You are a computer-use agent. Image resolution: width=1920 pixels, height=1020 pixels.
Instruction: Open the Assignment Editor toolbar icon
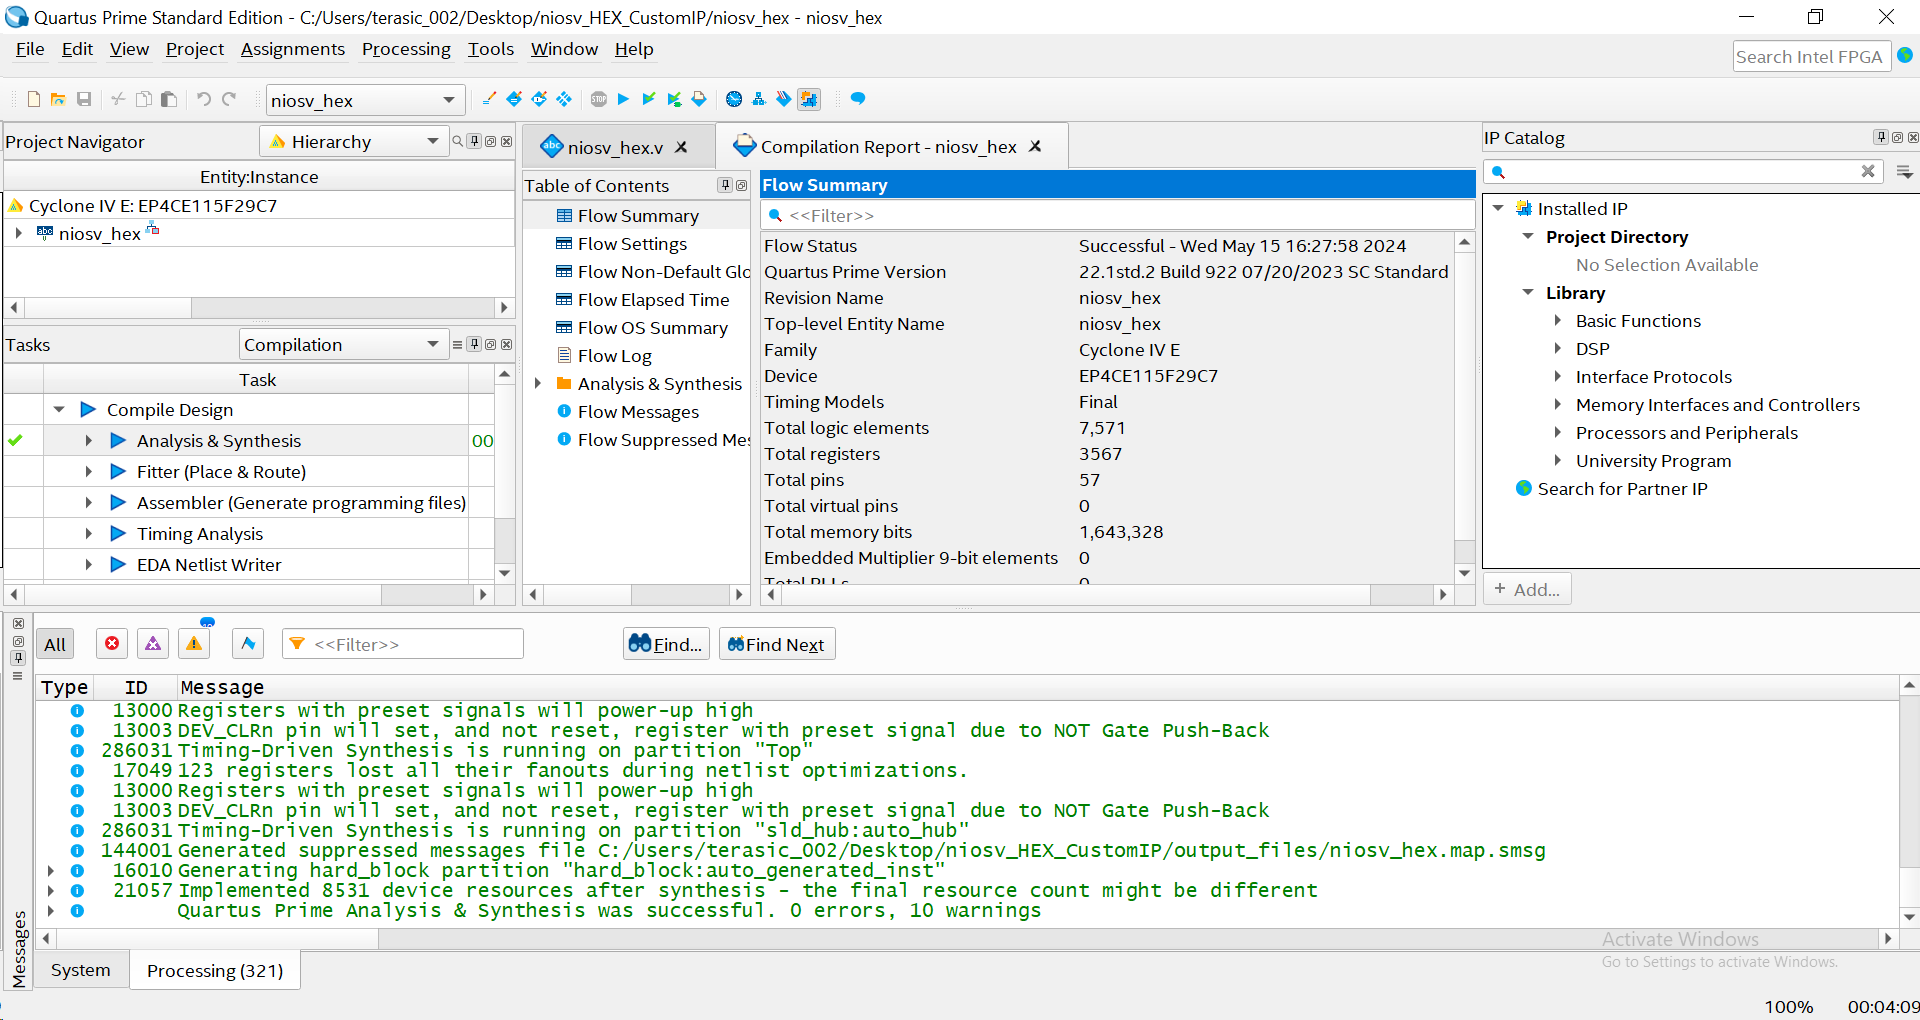pyautogui.click(x=514, y=99)
